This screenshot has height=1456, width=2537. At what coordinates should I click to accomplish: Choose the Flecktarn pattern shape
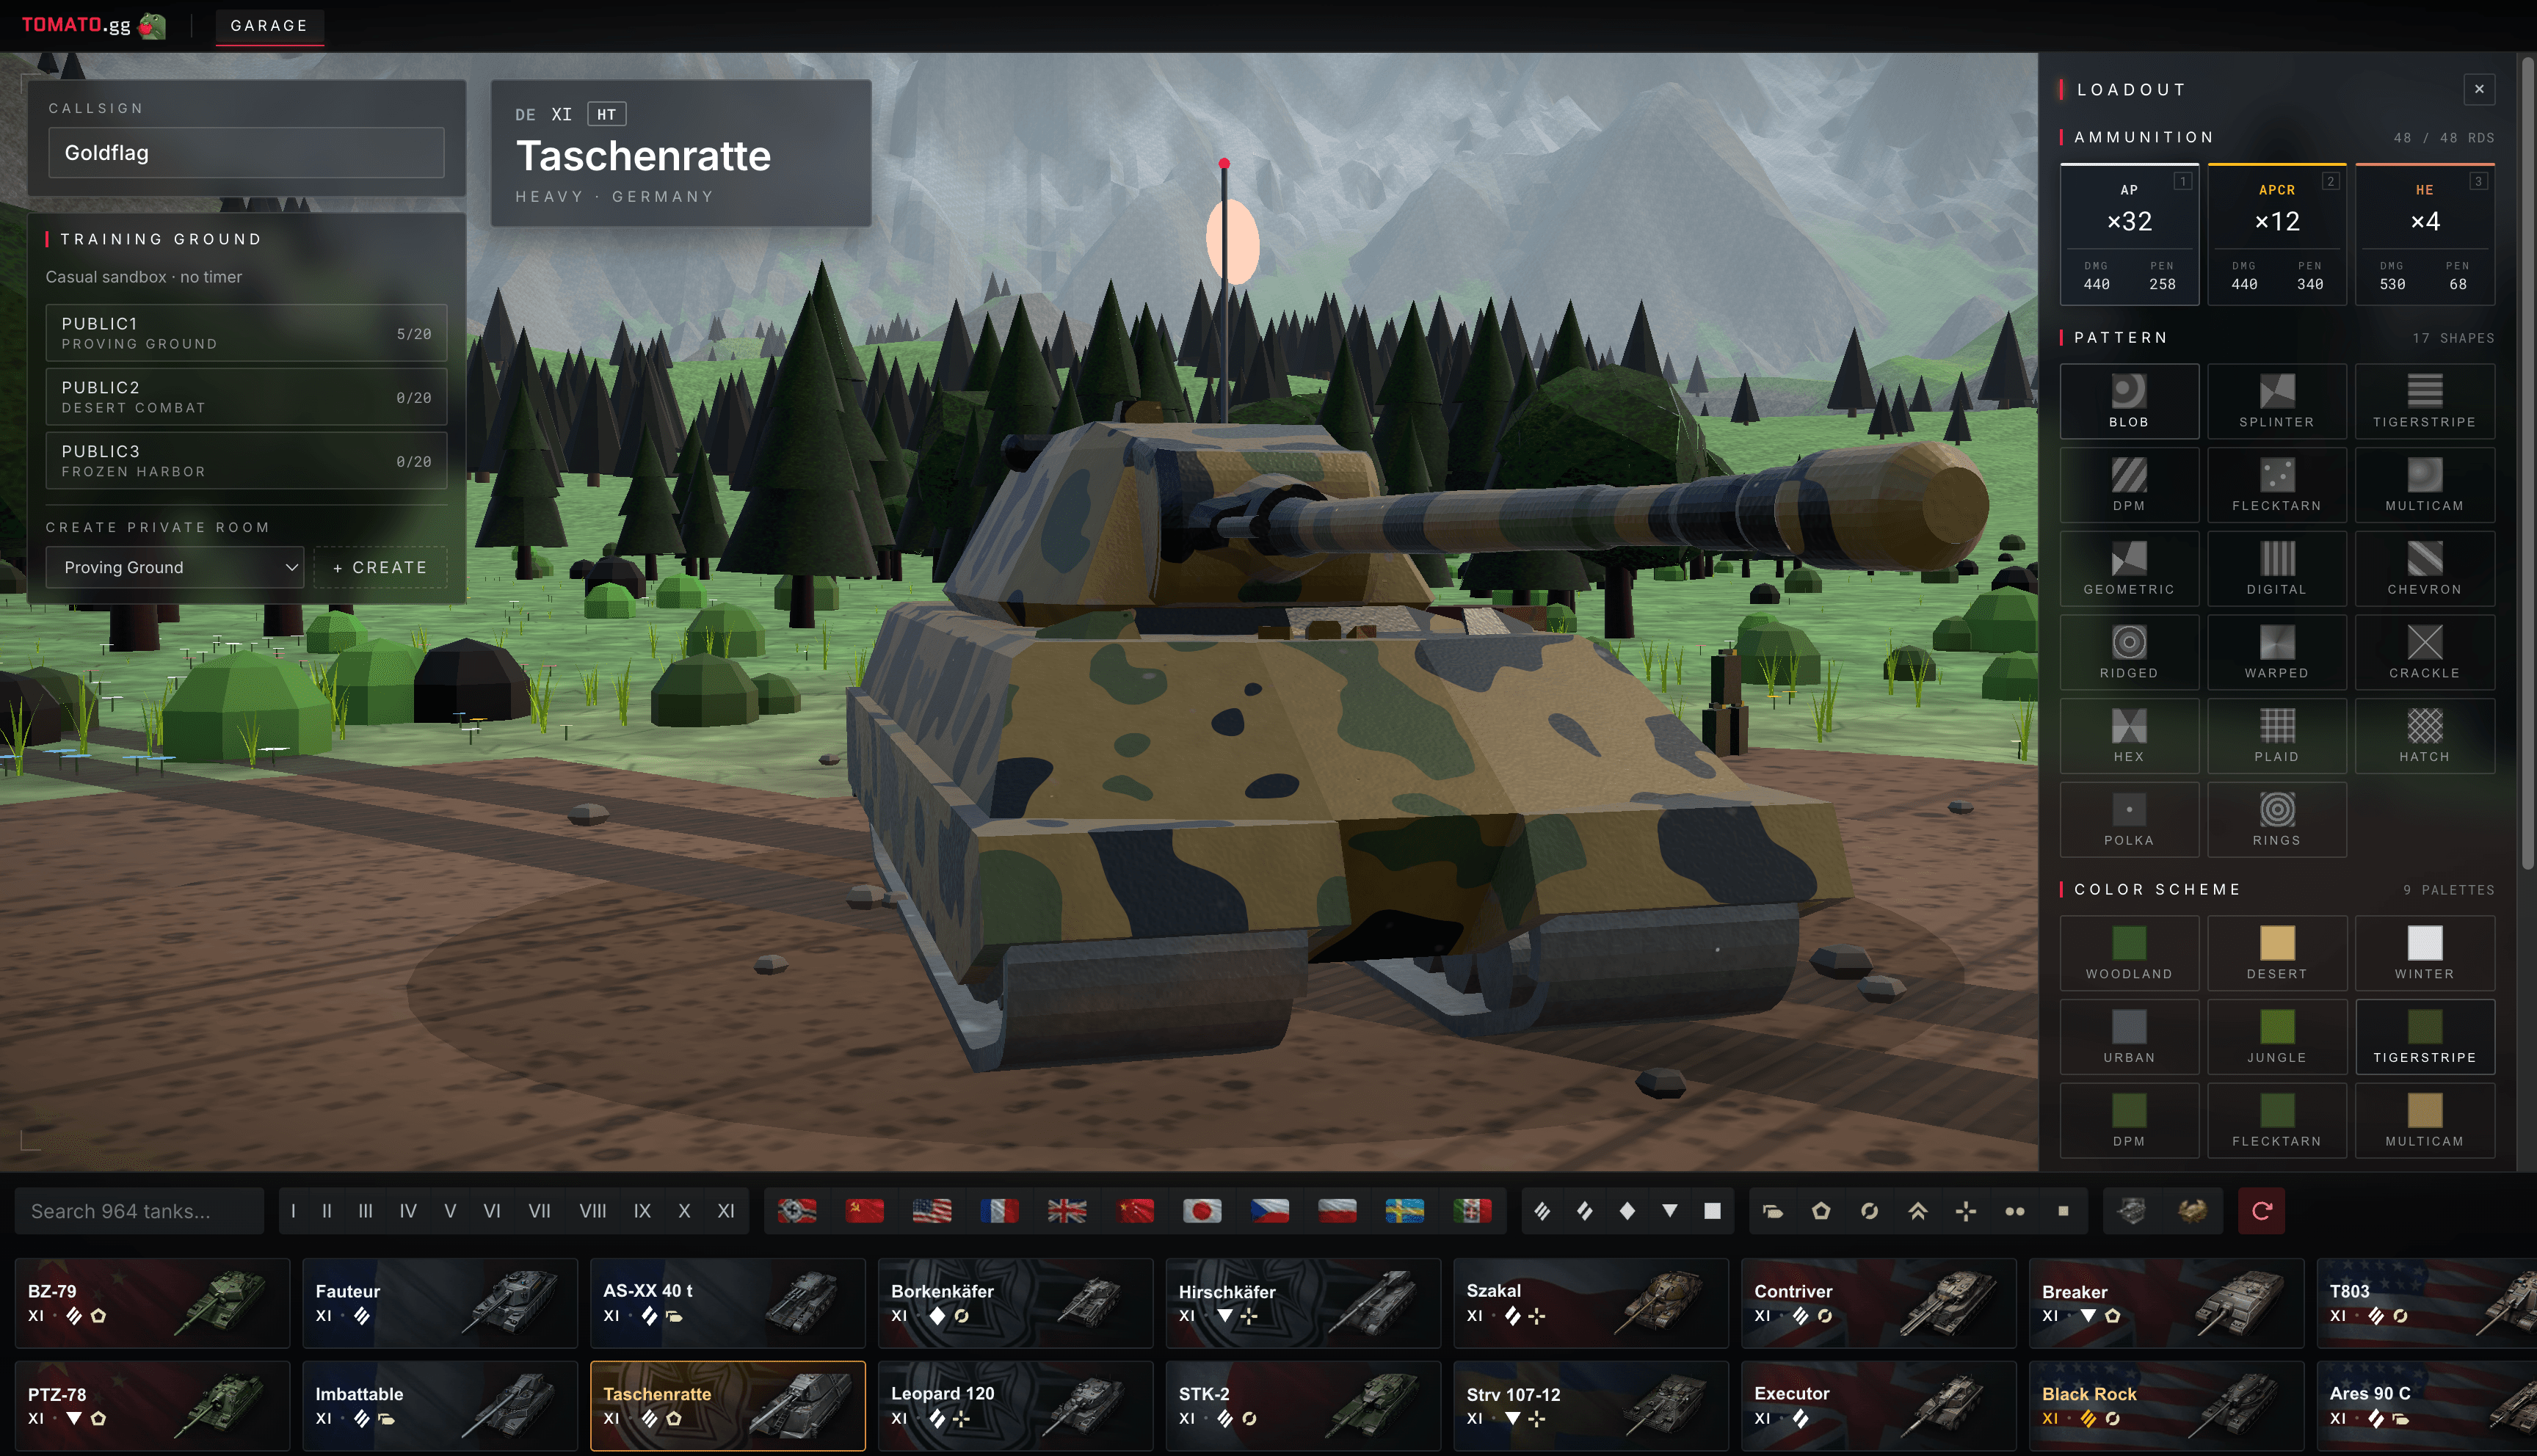point(2277,485)
